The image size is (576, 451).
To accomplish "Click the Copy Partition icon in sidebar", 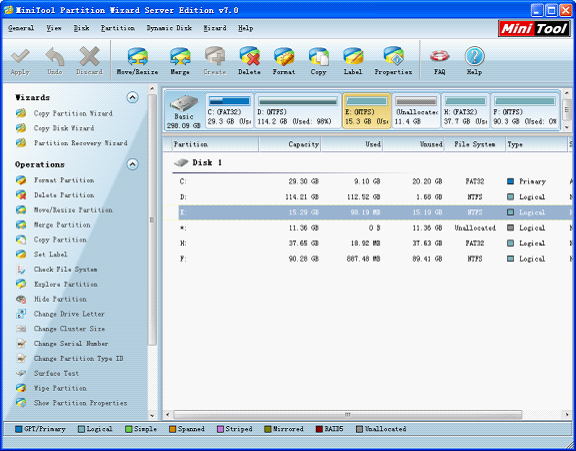I will pyautogui.click(x=21, y=239).
